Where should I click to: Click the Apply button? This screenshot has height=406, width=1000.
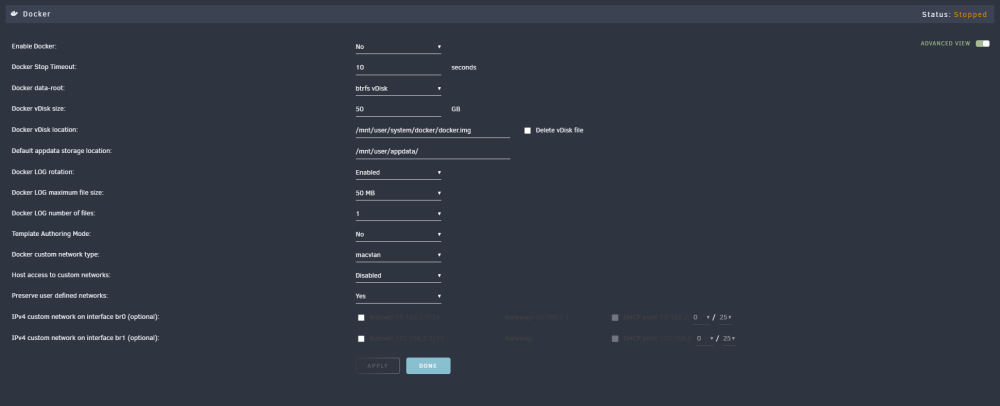(378, 366)
